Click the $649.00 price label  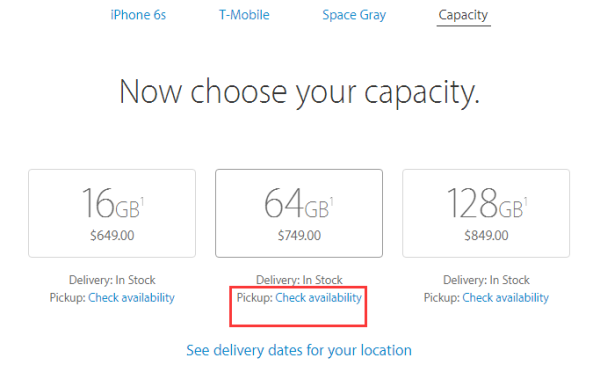click(112, 235)
